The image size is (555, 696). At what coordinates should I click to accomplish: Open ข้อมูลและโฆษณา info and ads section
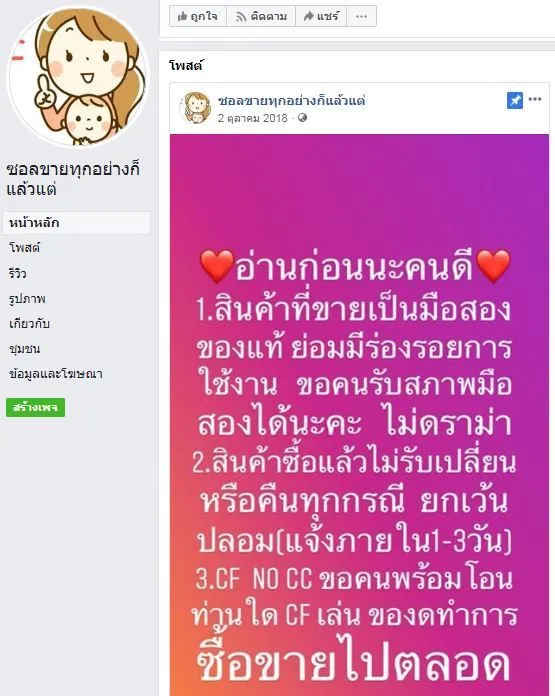56,374
